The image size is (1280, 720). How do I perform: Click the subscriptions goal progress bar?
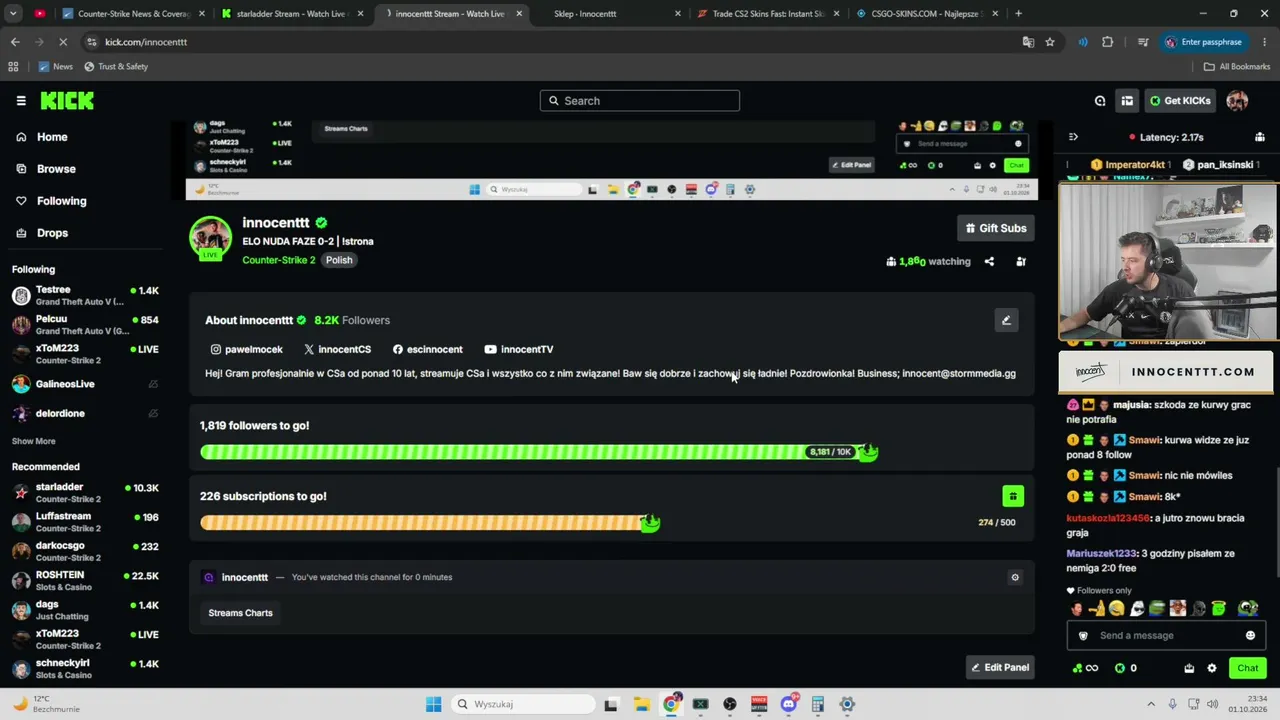(x=430, y=522)
